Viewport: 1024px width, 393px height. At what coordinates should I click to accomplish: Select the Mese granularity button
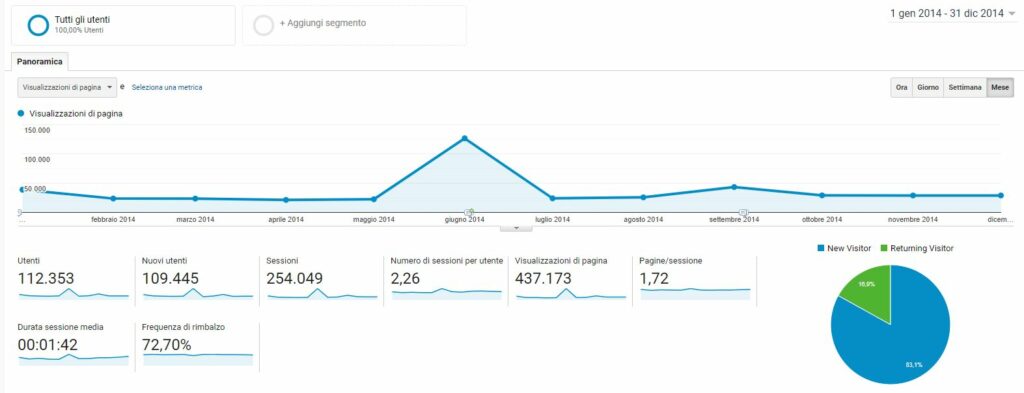[1000, 87]
